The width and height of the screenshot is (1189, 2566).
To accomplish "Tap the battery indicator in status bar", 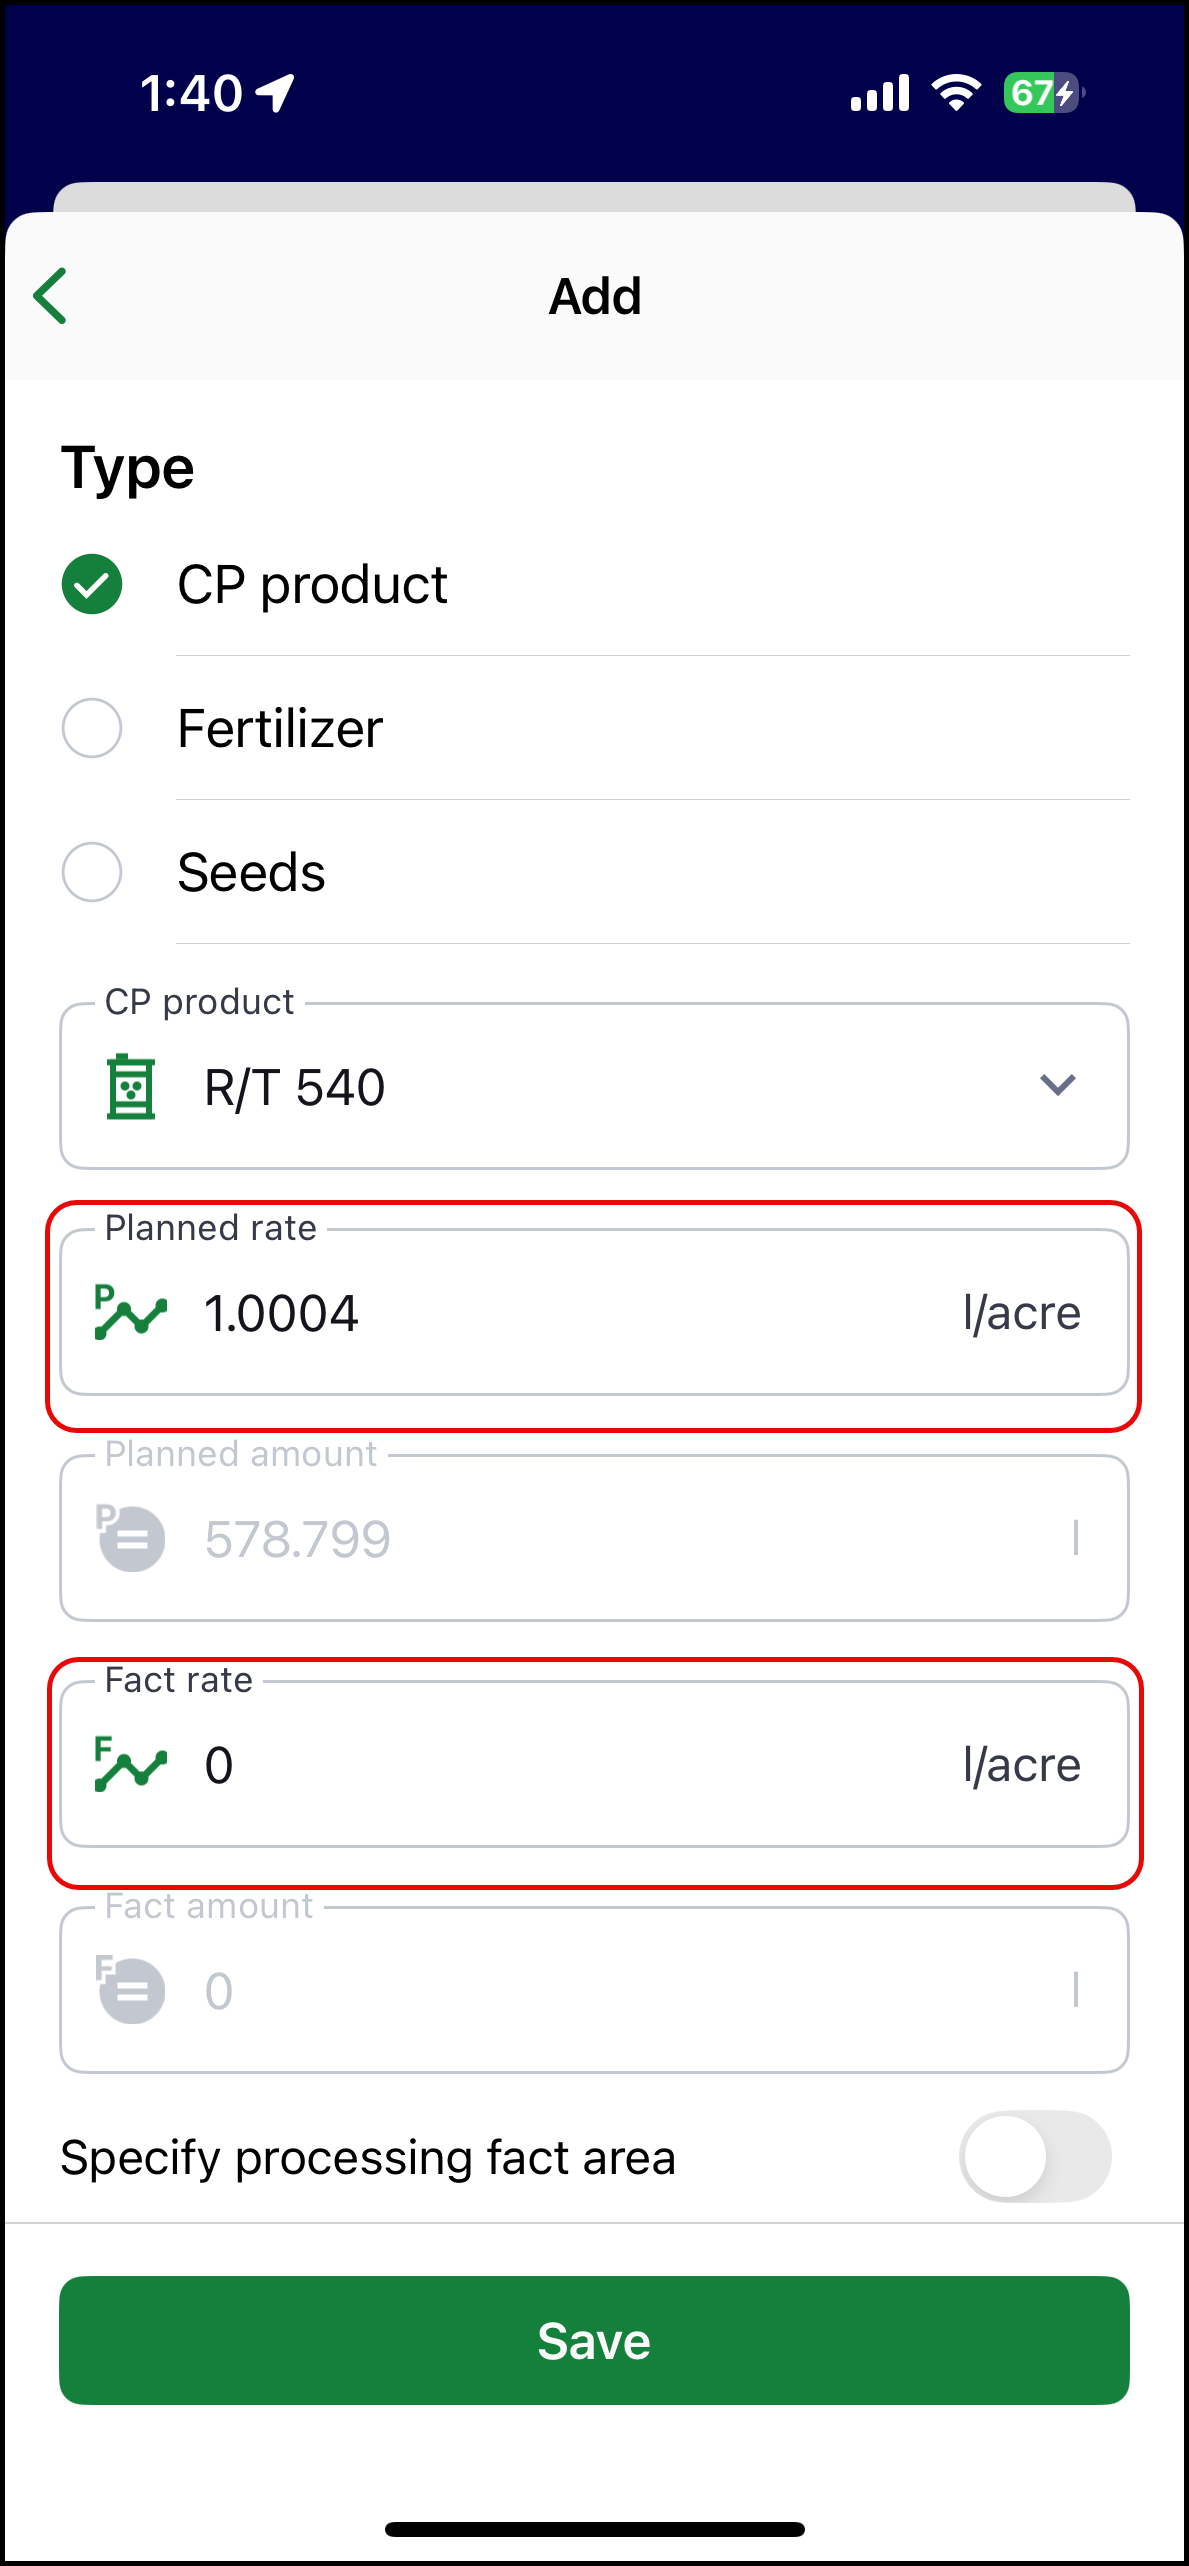I will pyautogui.click(x=1042, y=94).
